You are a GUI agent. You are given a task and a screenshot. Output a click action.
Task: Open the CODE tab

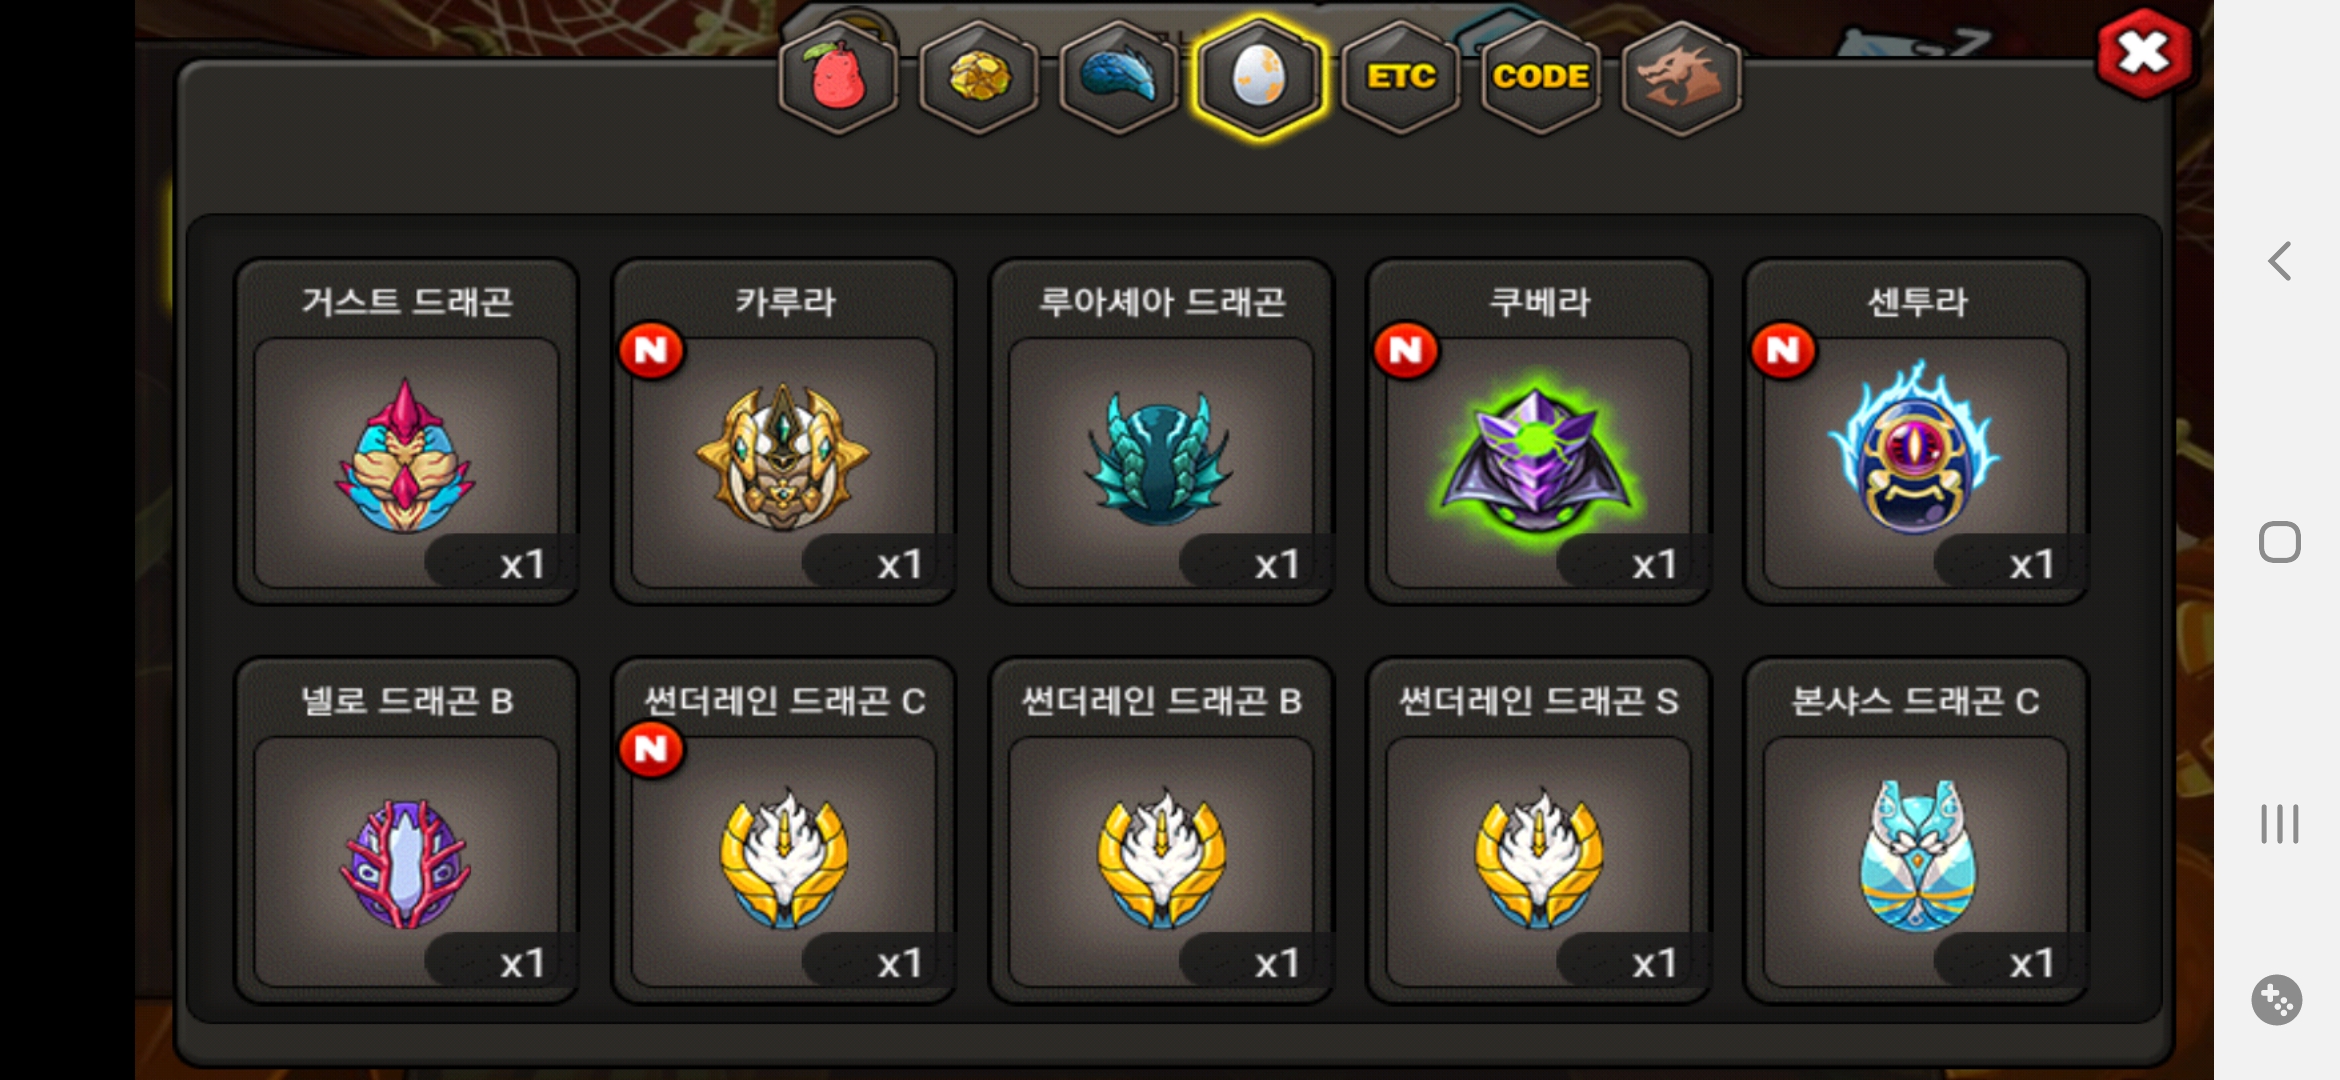(1541, 77)
